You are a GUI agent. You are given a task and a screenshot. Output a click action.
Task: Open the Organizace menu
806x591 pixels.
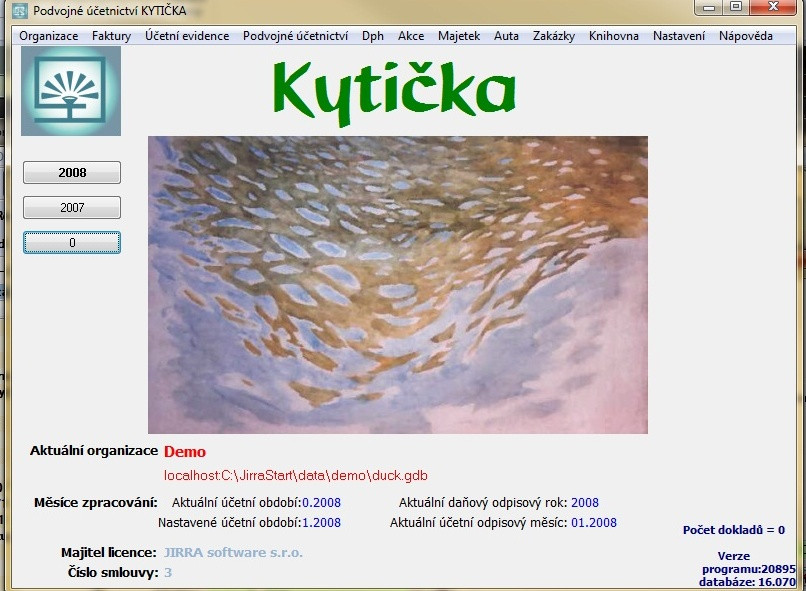49,36
